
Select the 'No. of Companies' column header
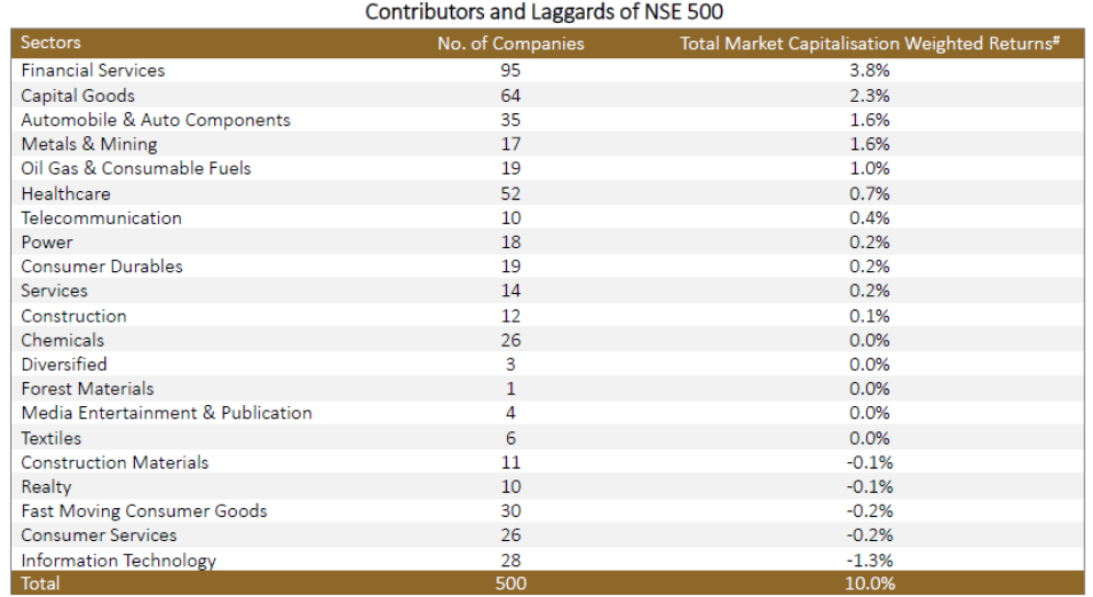coord(510,43)
